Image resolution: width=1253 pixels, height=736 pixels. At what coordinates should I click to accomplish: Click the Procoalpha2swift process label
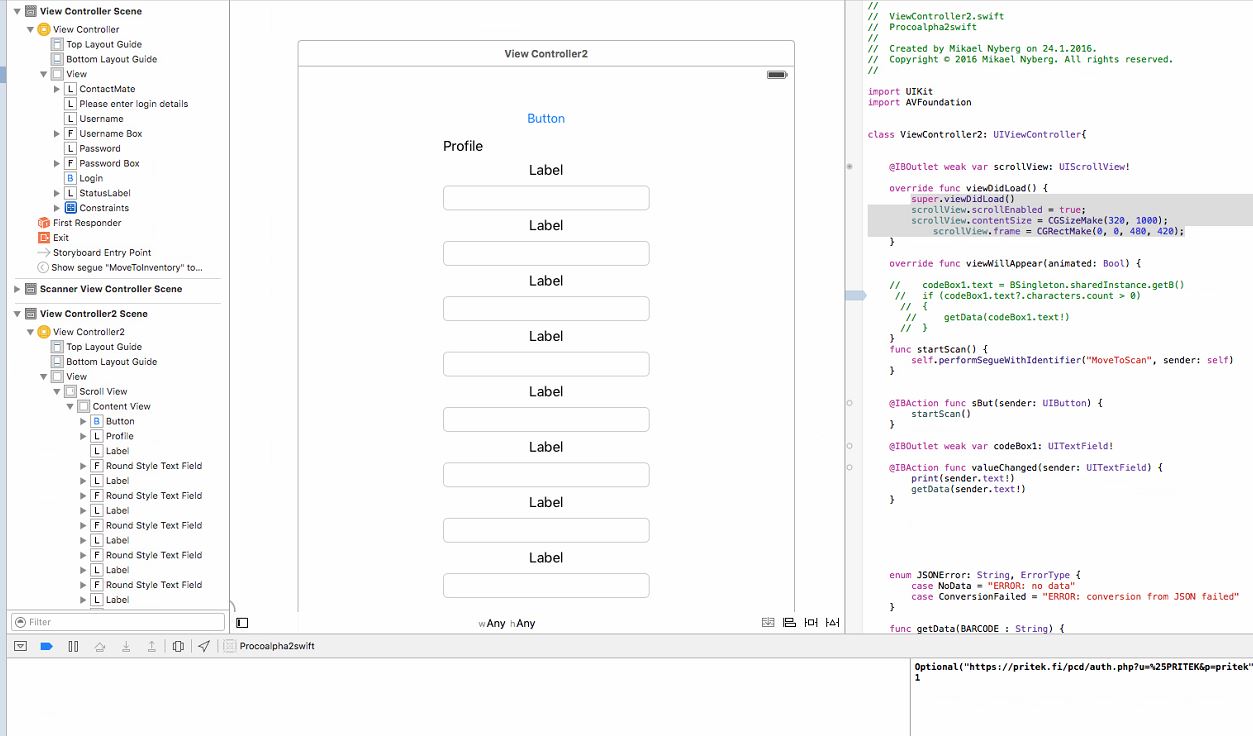(x=277, y=647)
